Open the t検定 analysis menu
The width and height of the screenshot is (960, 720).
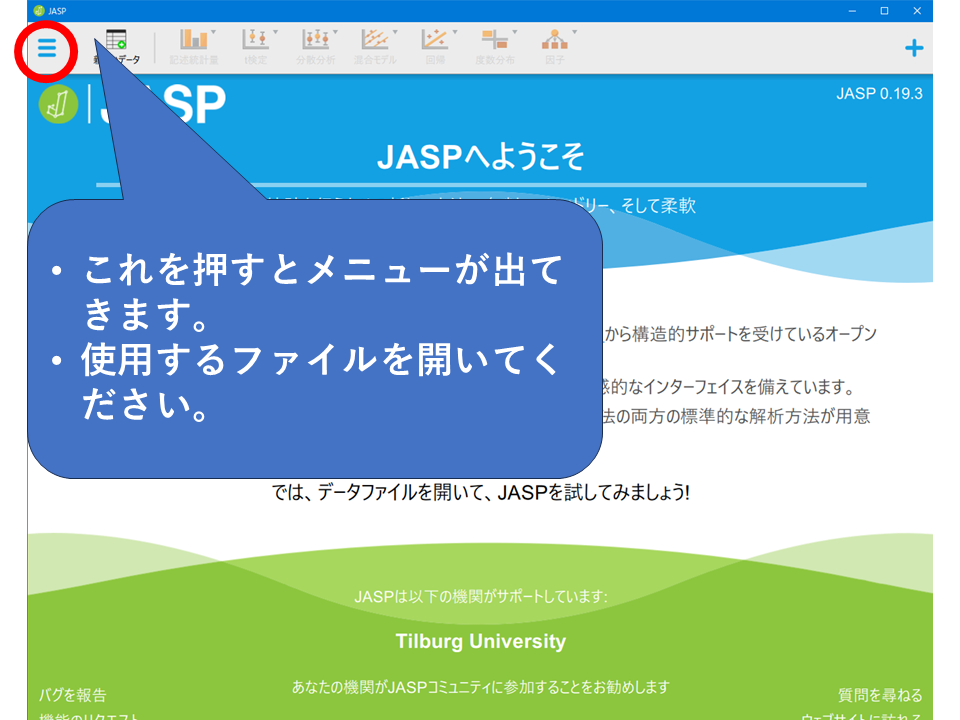[x=256, y=47]
